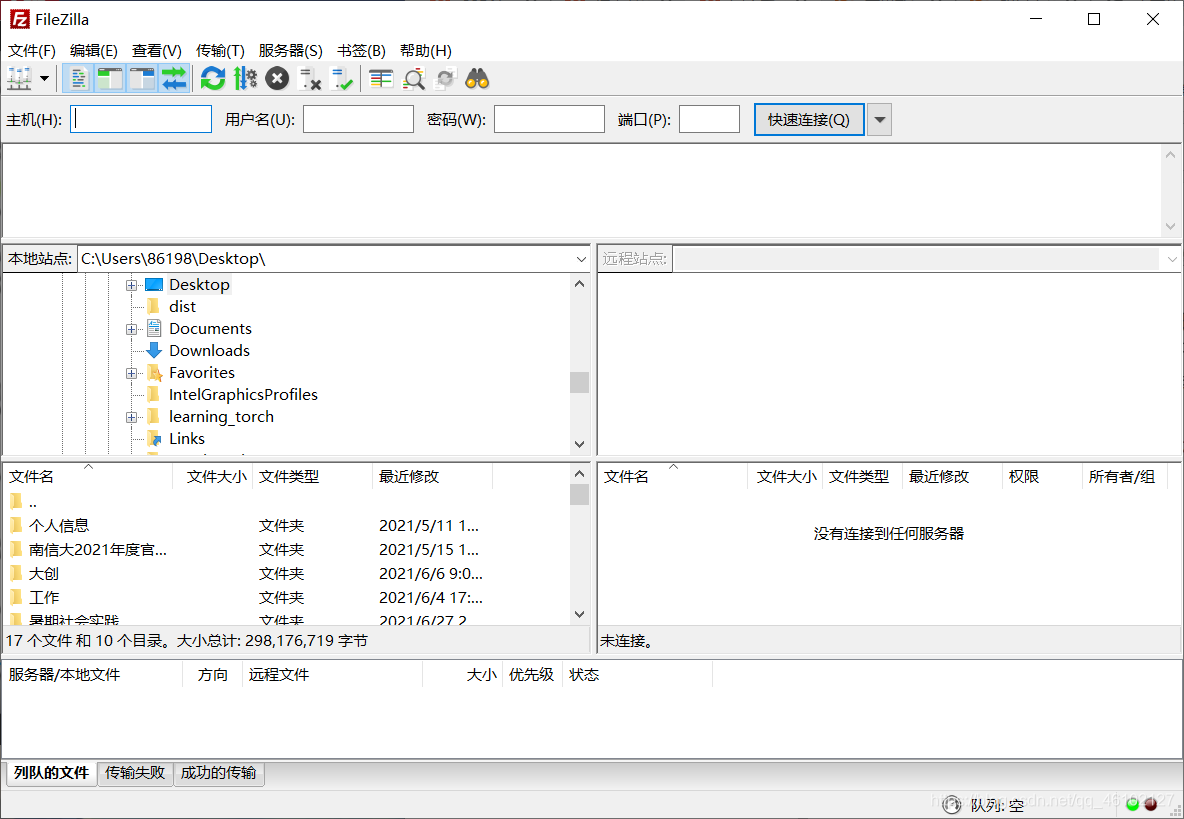Toggle synchronized browsing
Viewport: 1184px width, 819px height.
[446, 79]
